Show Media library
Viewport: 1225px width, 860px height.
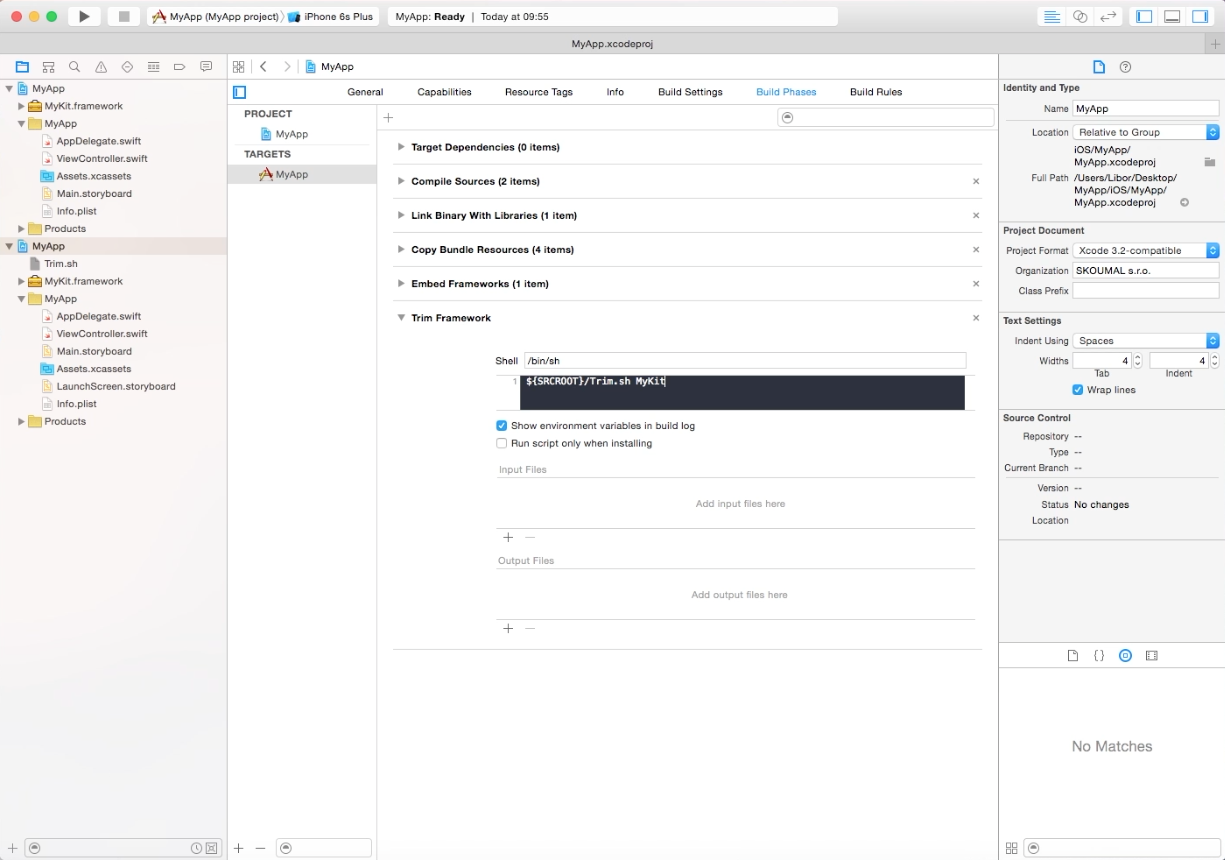(1151, 656)
